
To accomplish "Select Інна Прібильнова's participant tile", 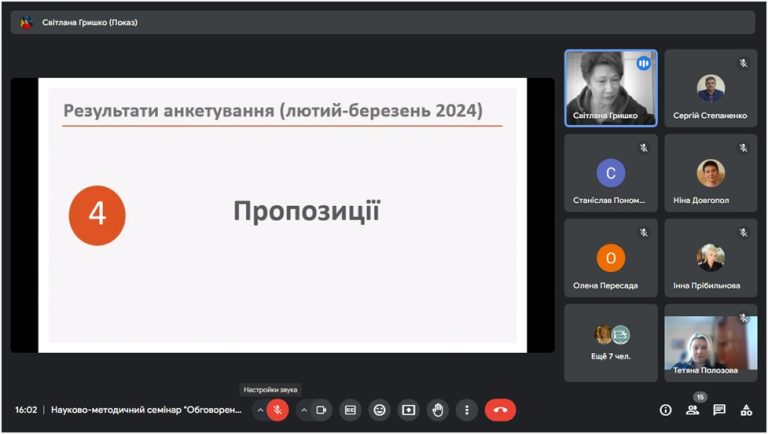I will coord(711,258).
